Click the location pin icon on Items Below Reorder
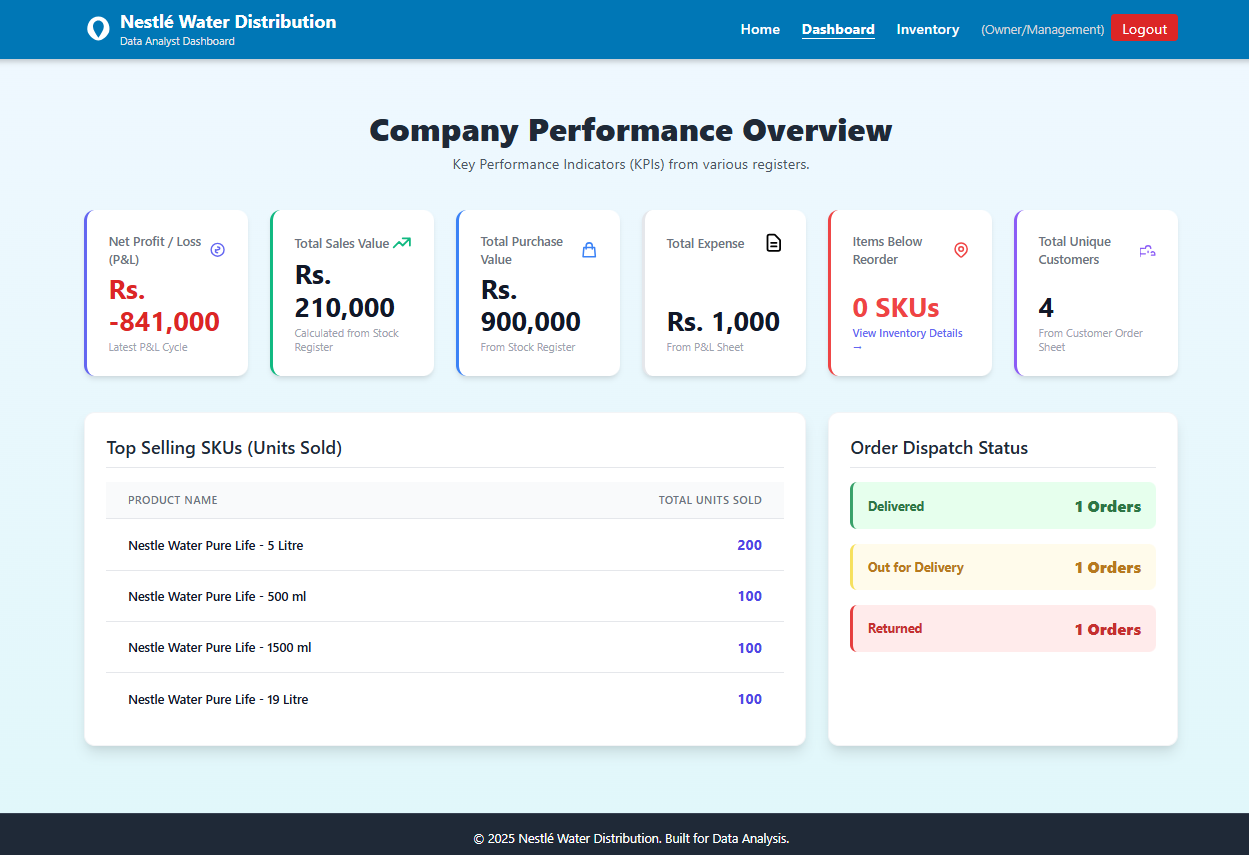 pos(961,250)
